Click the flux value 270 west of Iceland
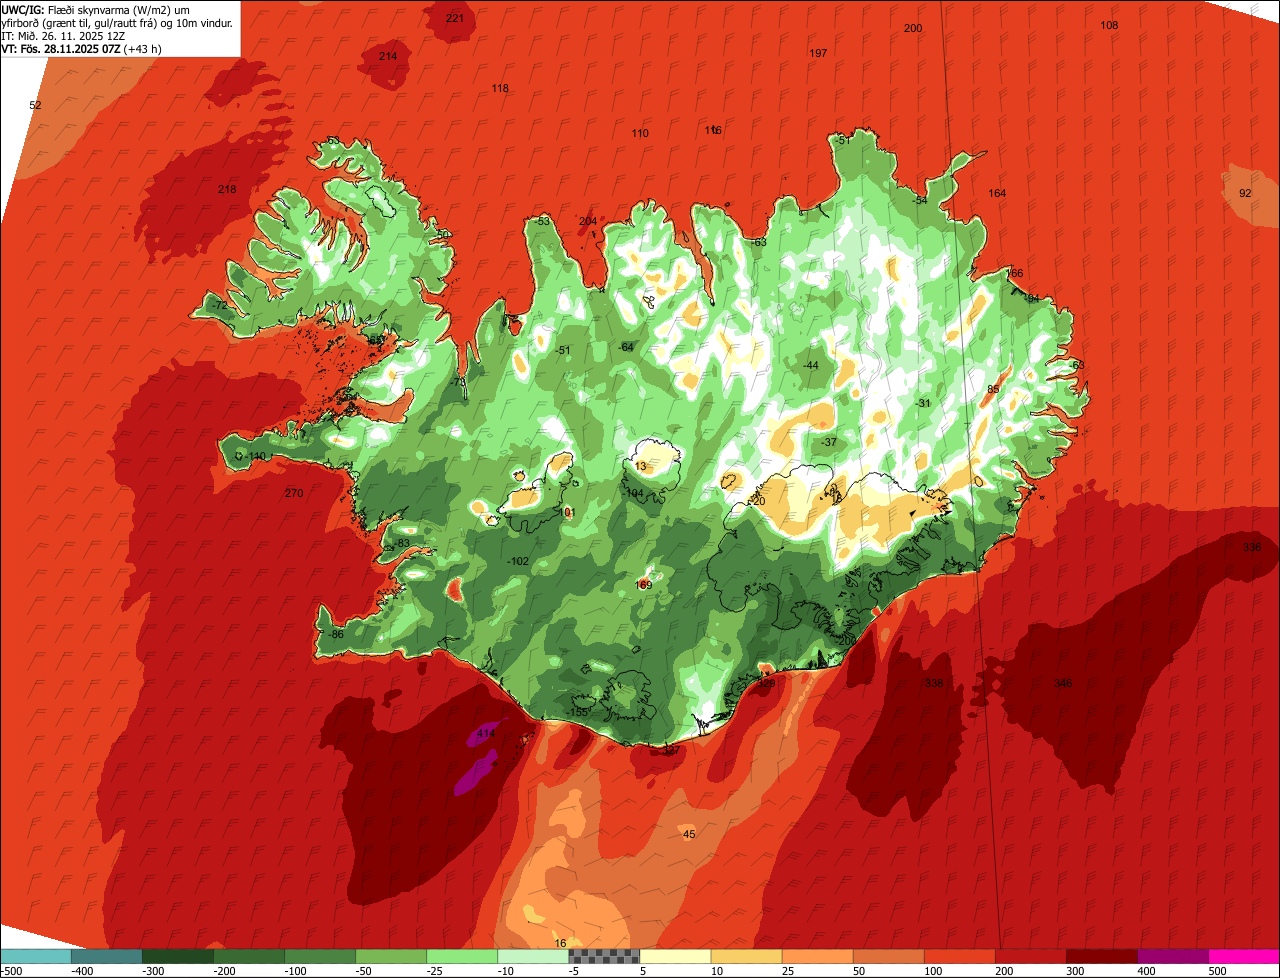1280x978 pixels. pyautogui.click(x=293, y=493)
